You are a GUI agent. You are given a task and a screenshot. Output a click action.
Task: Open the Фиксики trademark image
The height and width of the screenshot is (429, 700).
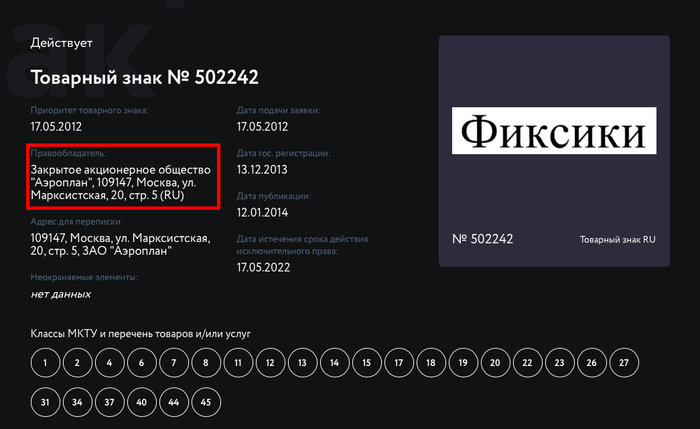[x=554, y=130]
